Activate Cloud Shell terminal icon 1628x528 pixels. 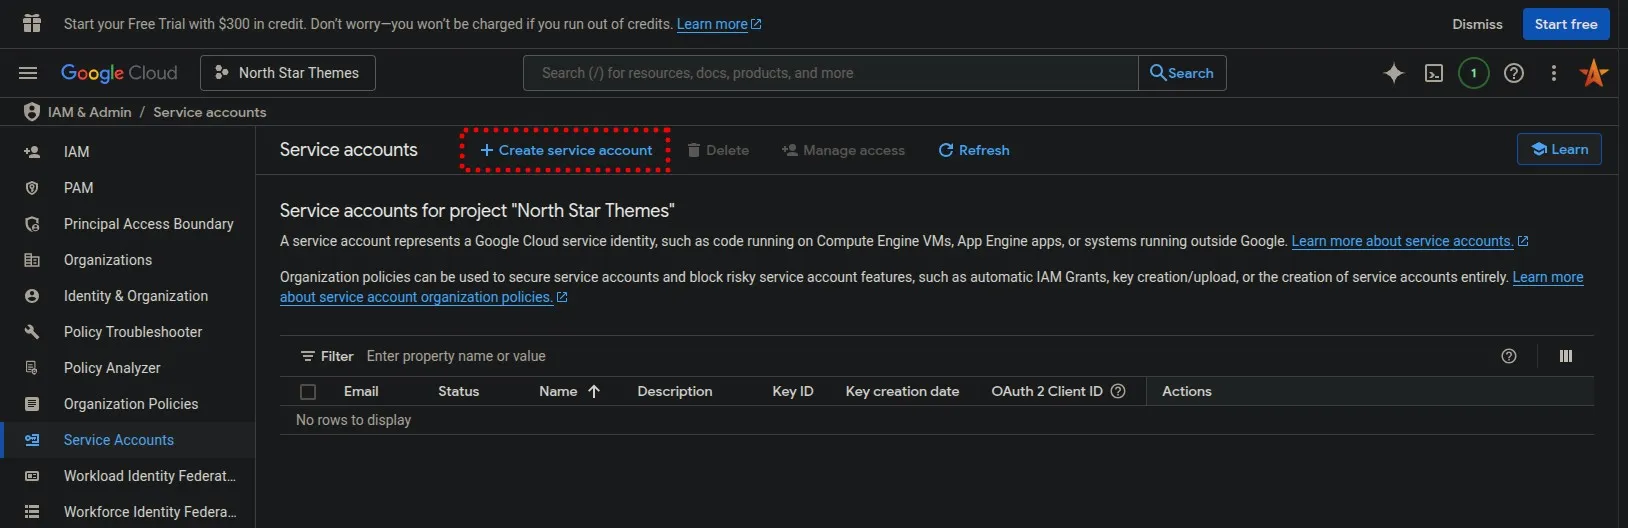tap(1434, 73)
